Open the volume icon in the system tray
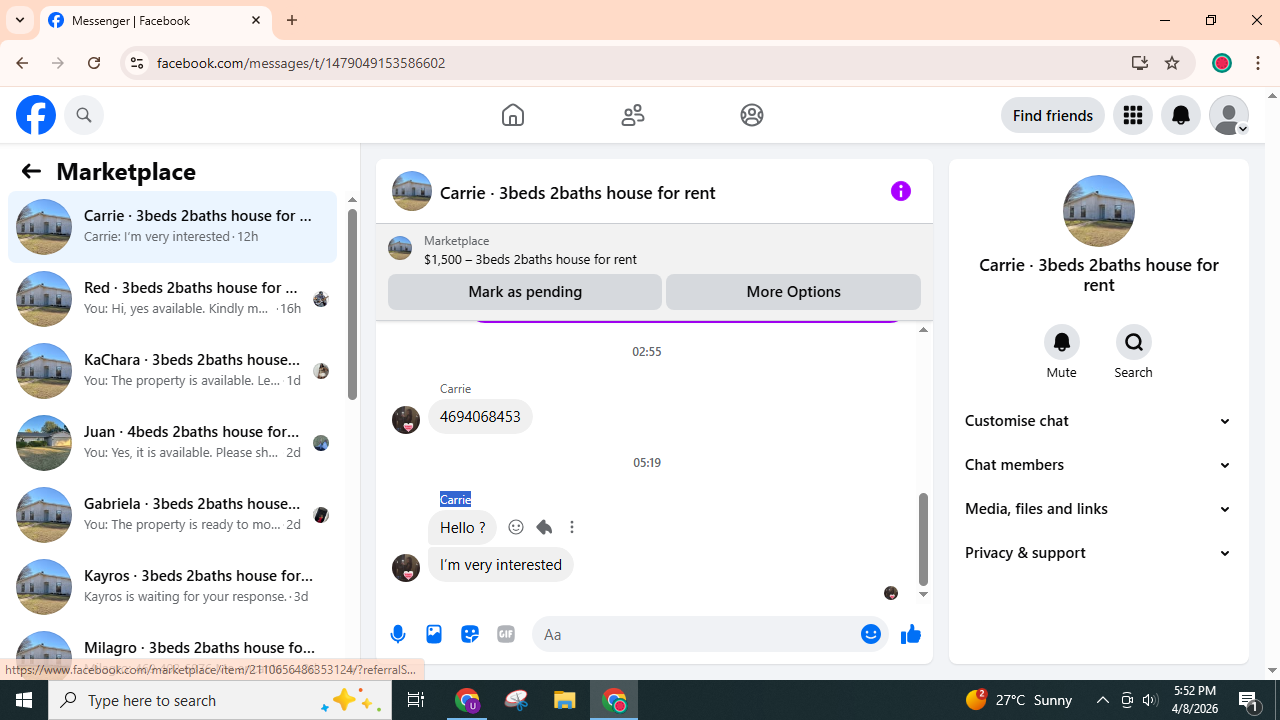This screenshot has width=1280, height=720. (x=1150, y=700)
